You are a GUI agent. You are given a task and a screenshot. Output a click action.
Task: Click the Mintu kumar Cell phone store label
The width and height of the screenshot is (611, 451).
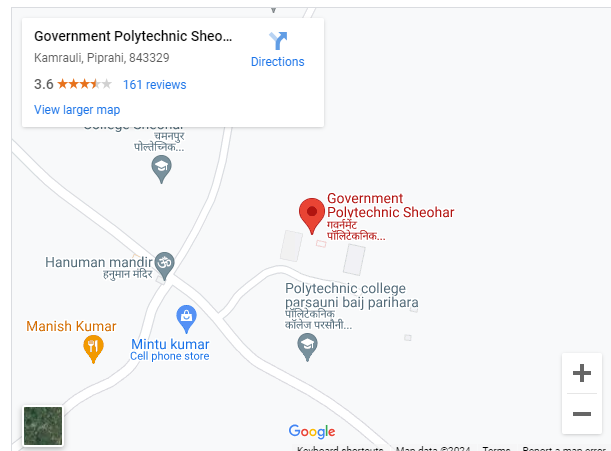click(x=170, y=350)
